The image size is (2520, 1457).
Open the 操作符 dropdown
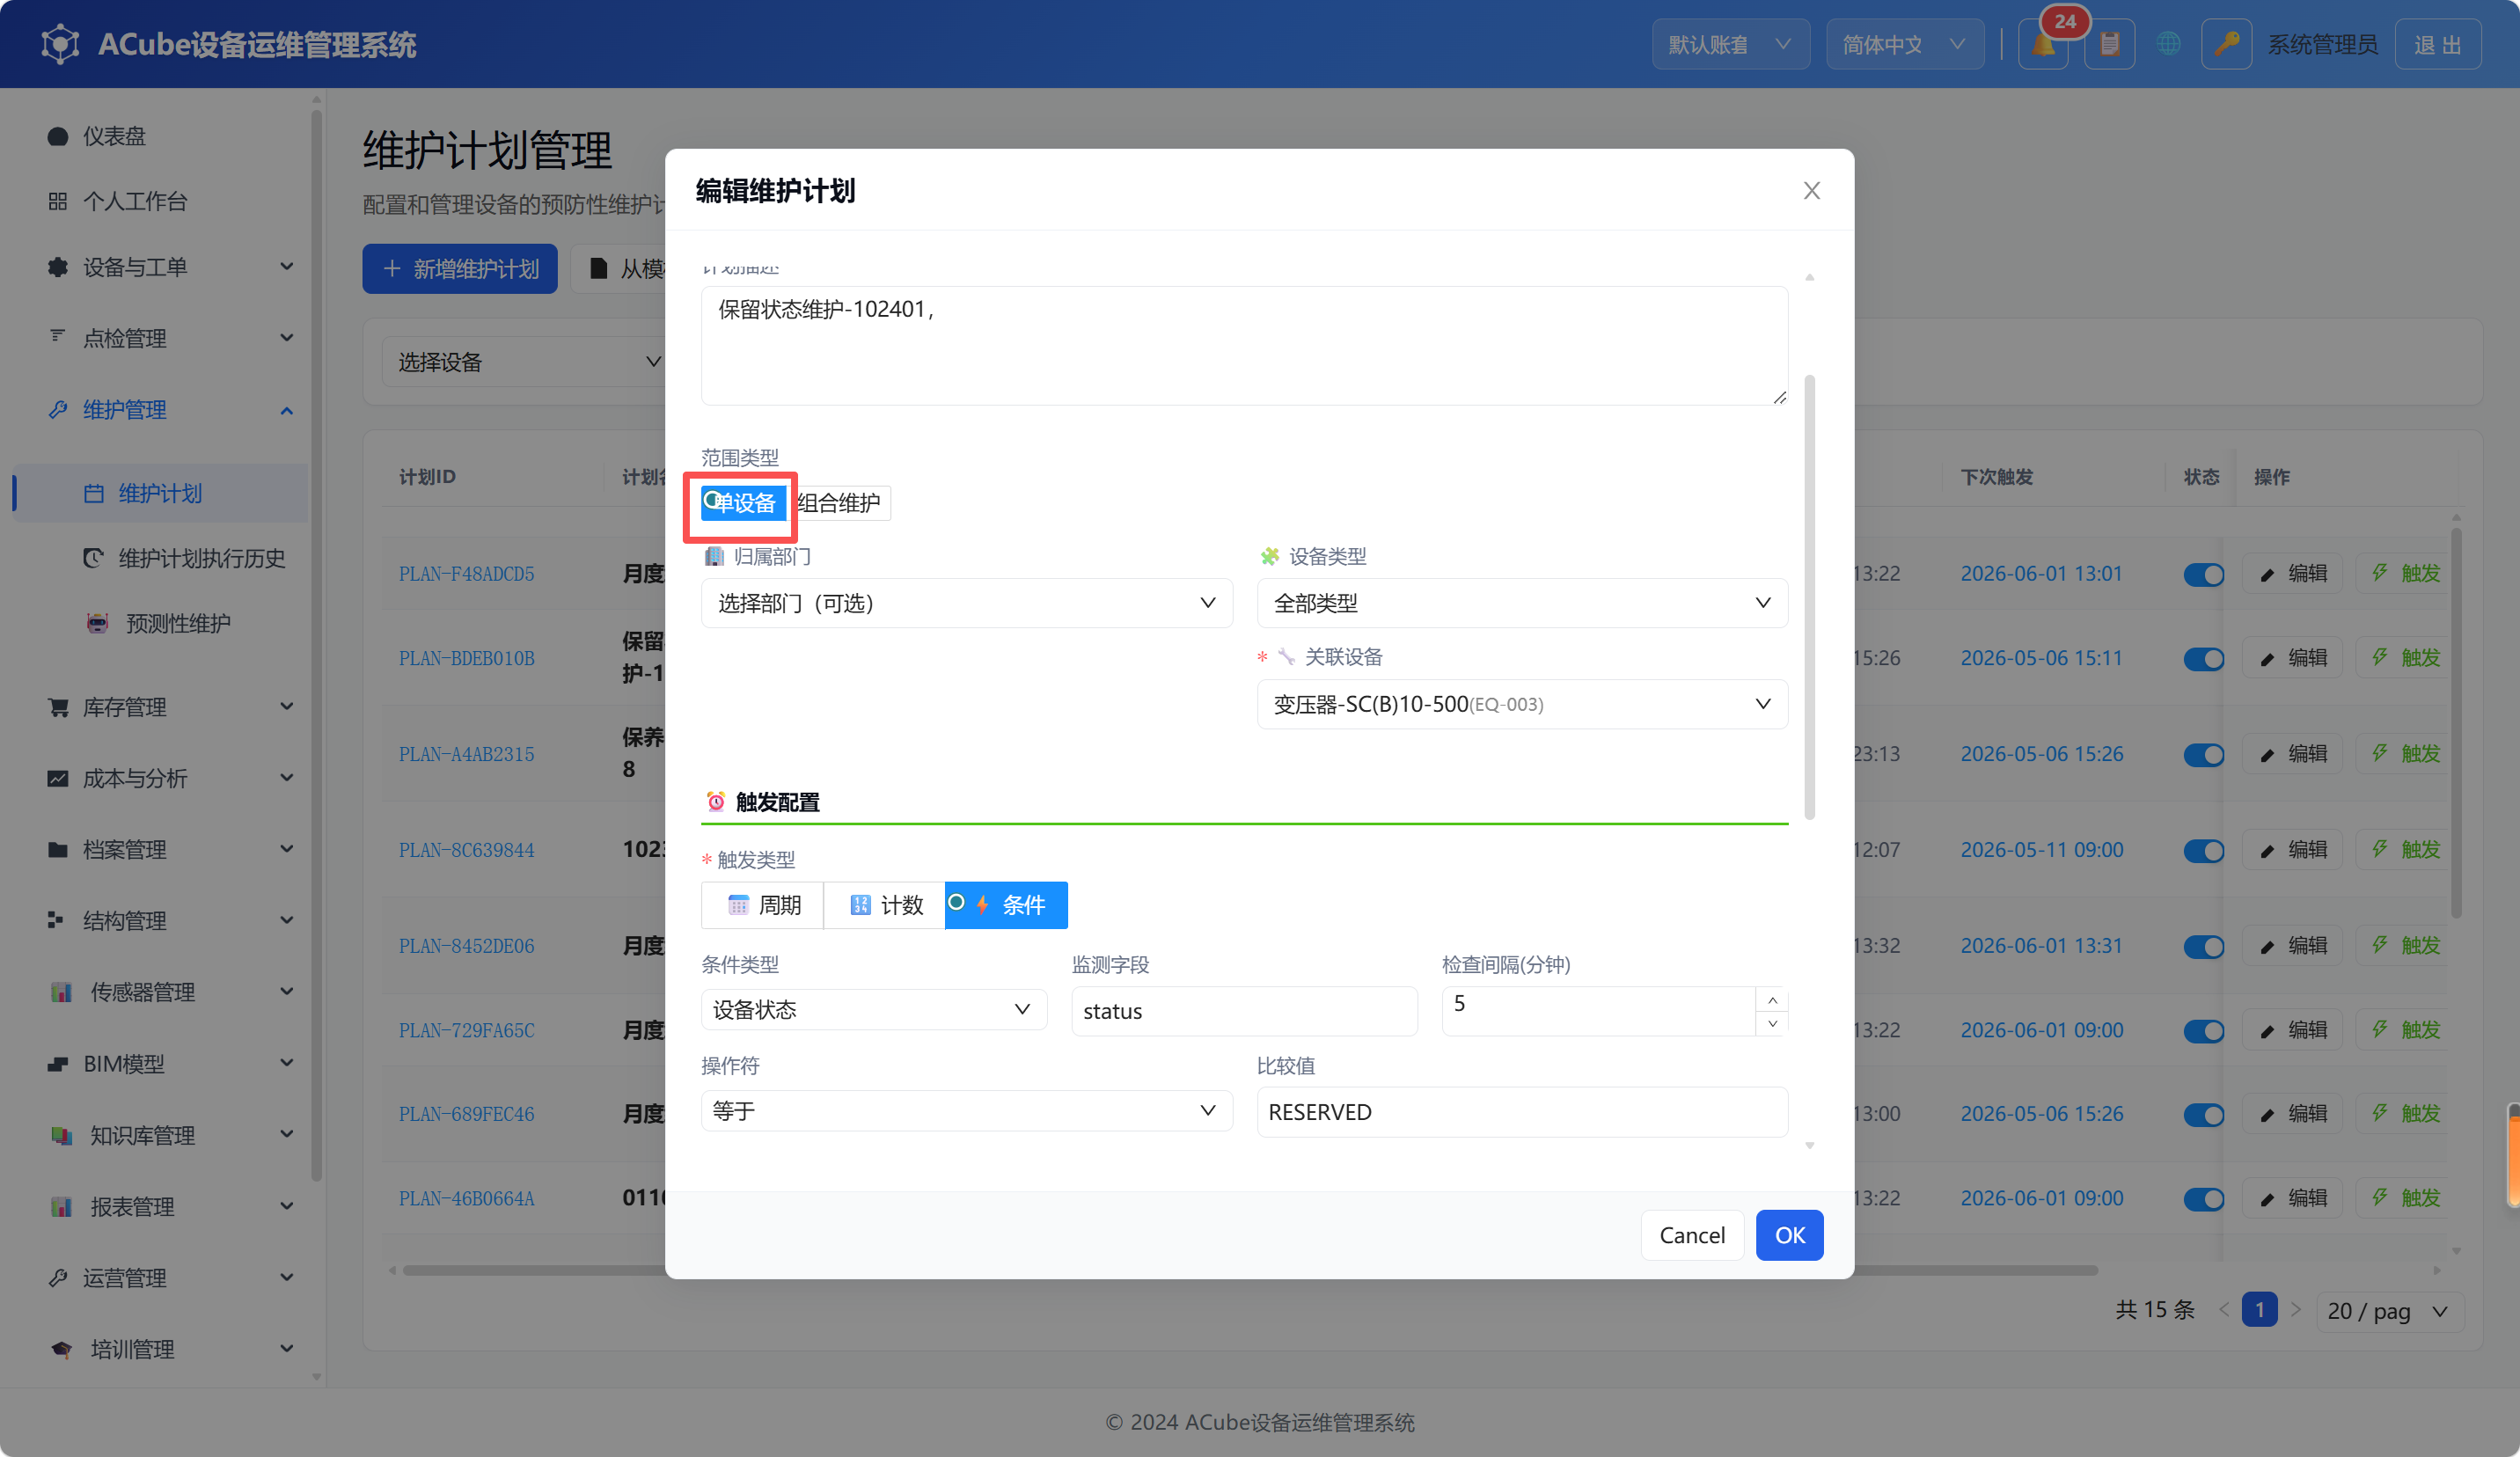(x=966, y=1111)
